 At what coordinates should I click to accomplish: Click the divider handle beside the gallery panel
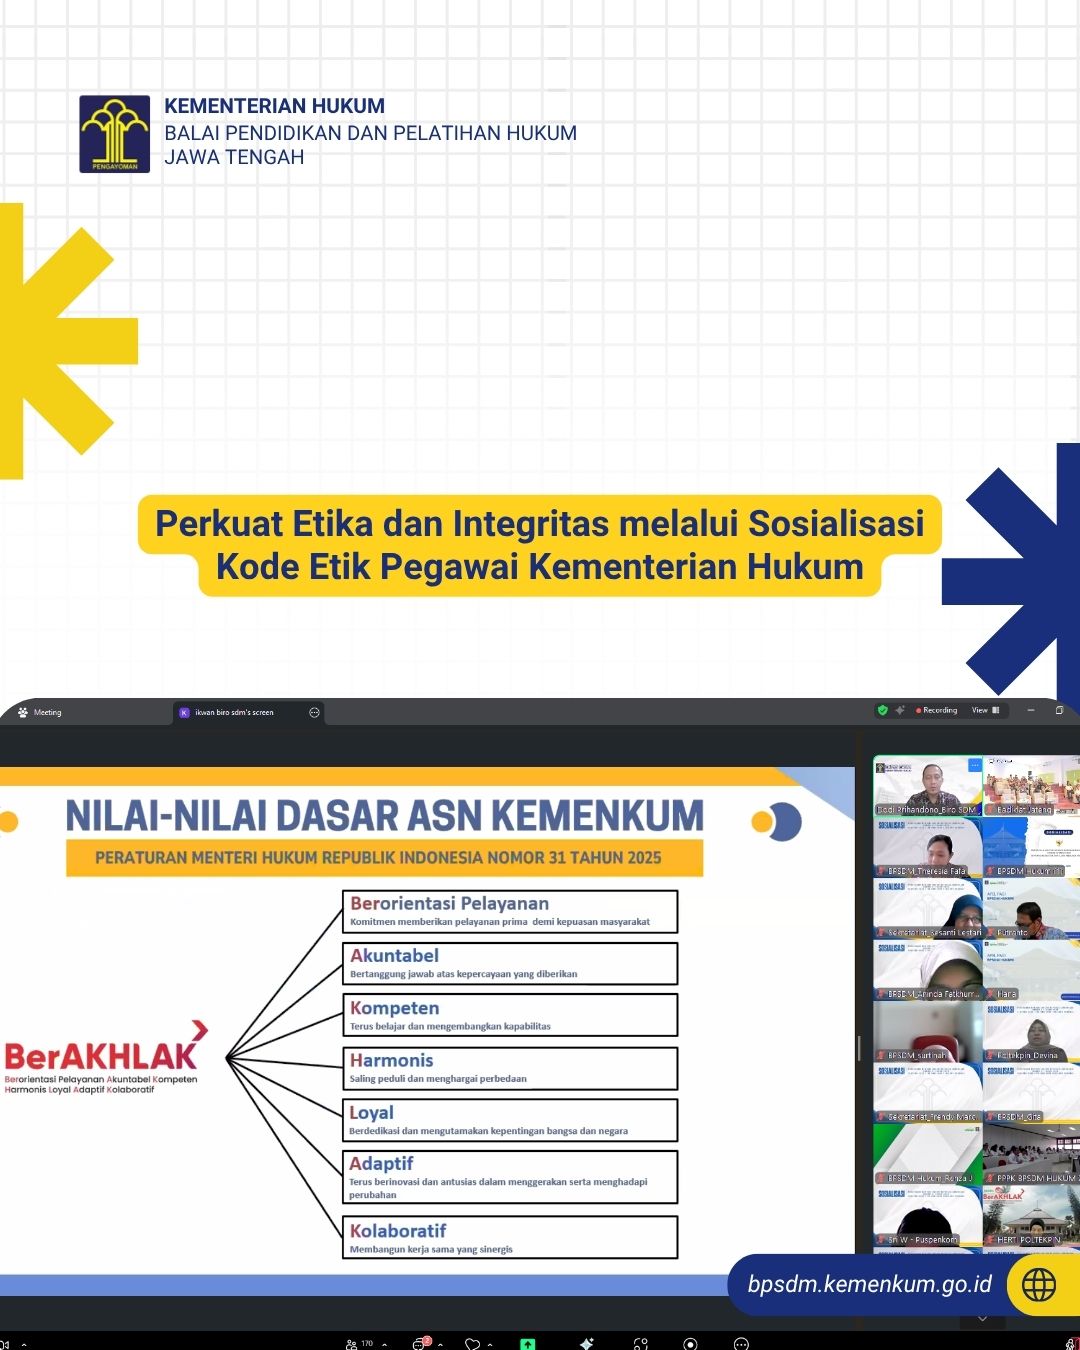(x=859, y=1047)
